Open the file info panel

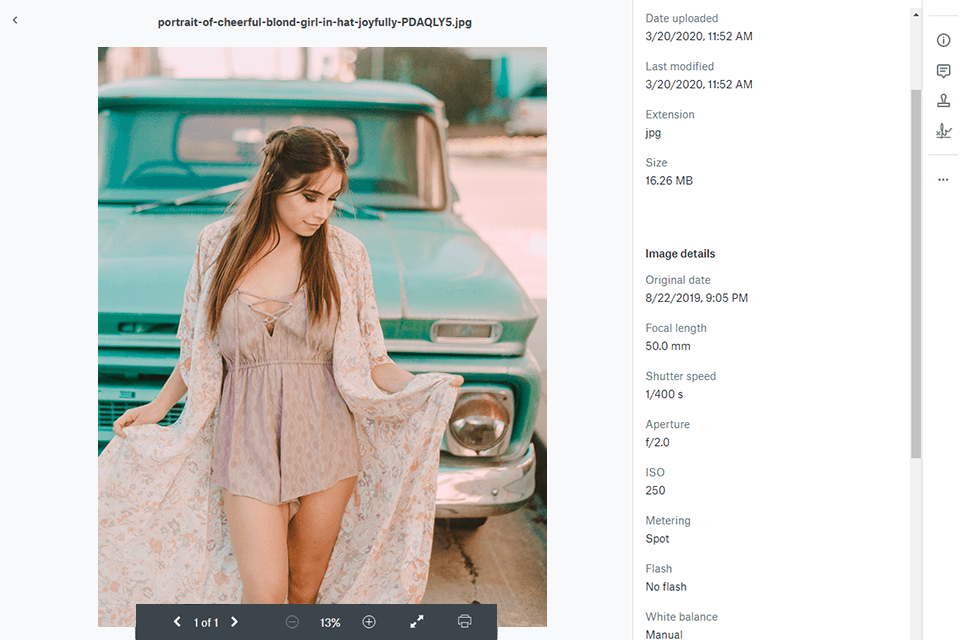click(943, 40)
